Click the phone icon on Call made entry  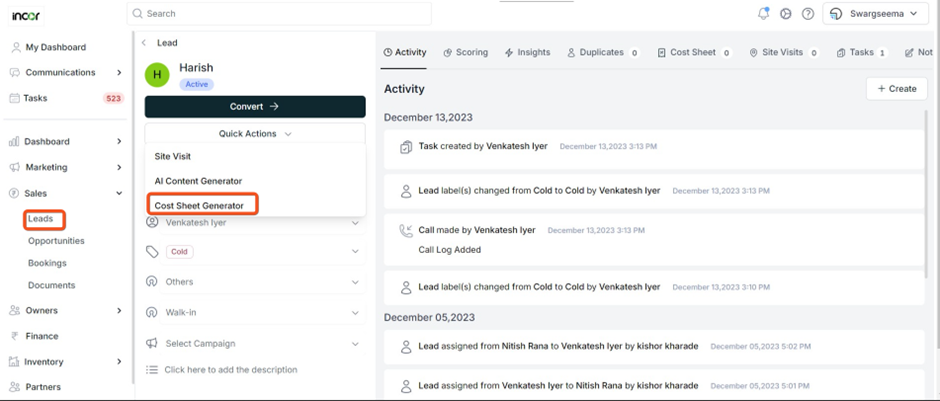pos(406,231)
